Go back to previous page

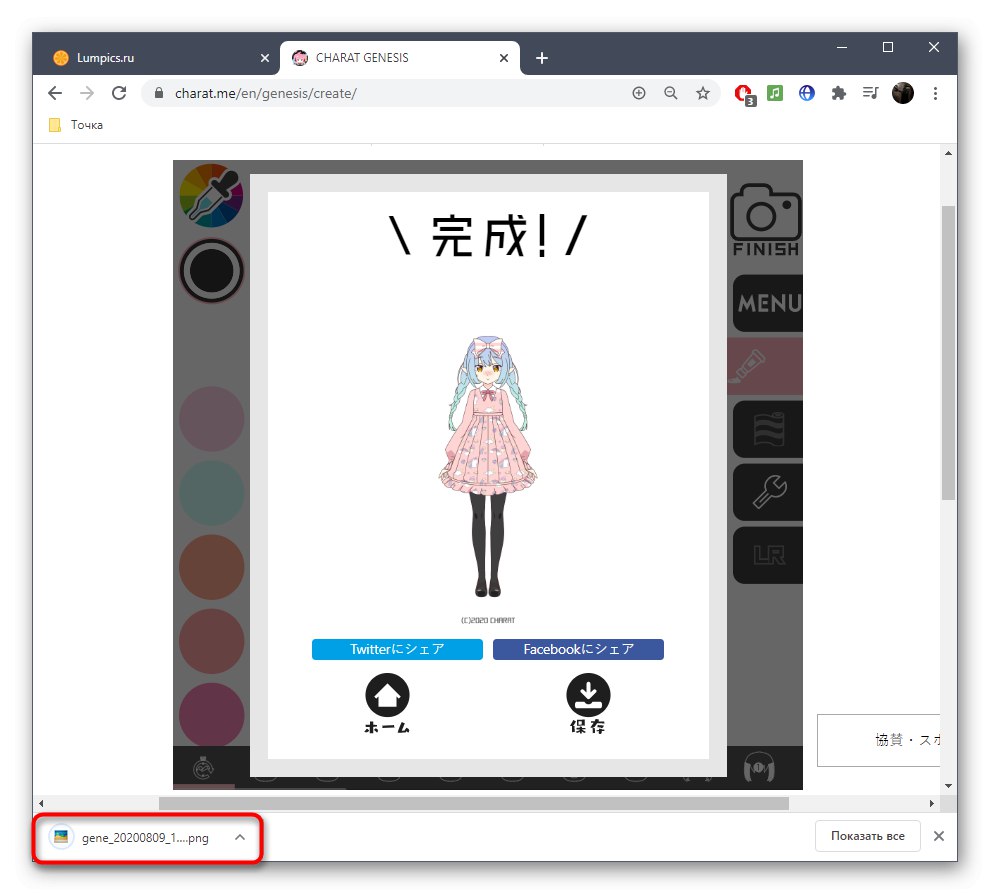(55, 93)
